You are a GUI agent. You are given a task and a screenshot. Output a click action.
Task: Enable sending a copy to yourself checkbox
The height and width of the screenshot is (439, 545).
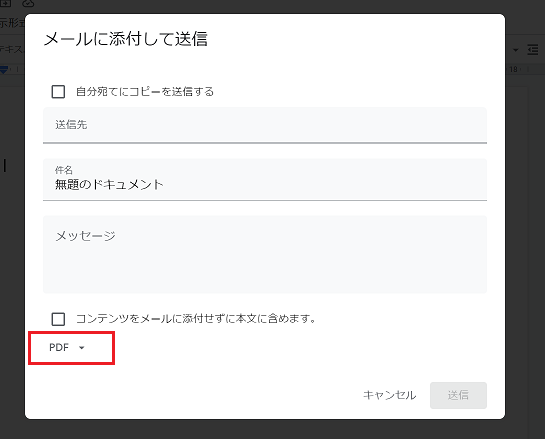(x=58, y=92)
